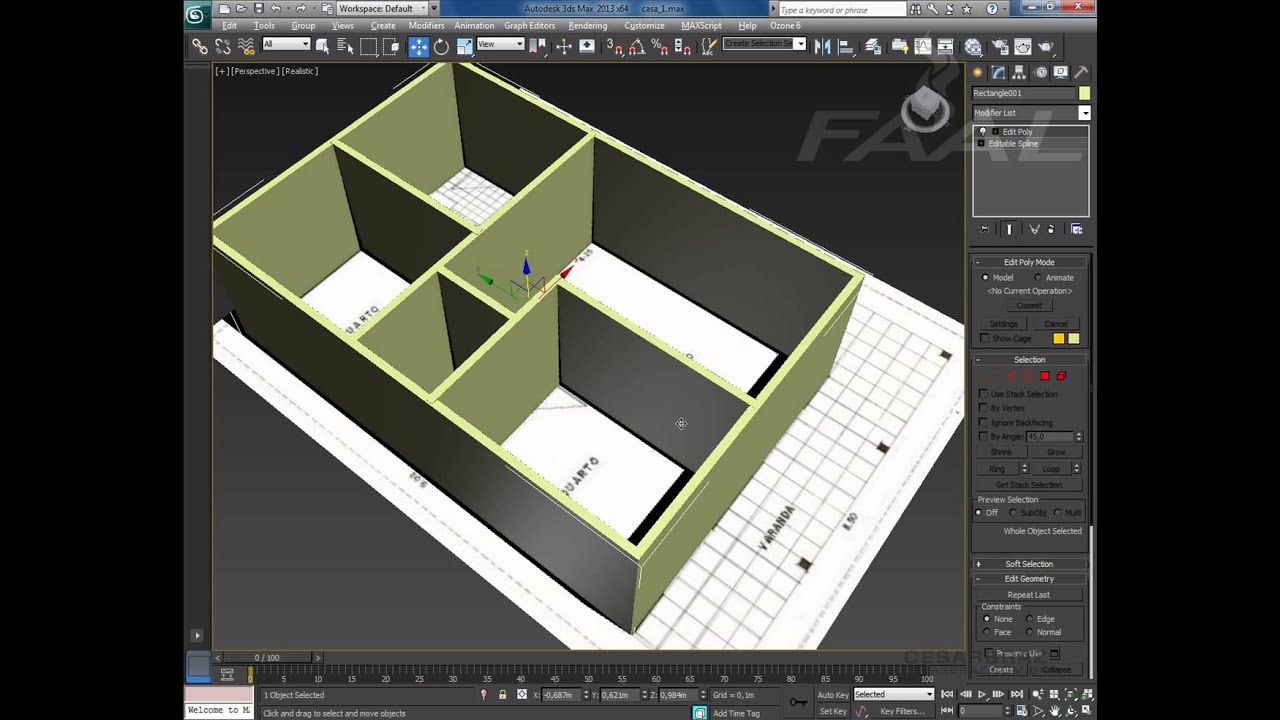Screen dimensions: 1280x720
Task: Activate the Select Object tool
Action: 323,46
